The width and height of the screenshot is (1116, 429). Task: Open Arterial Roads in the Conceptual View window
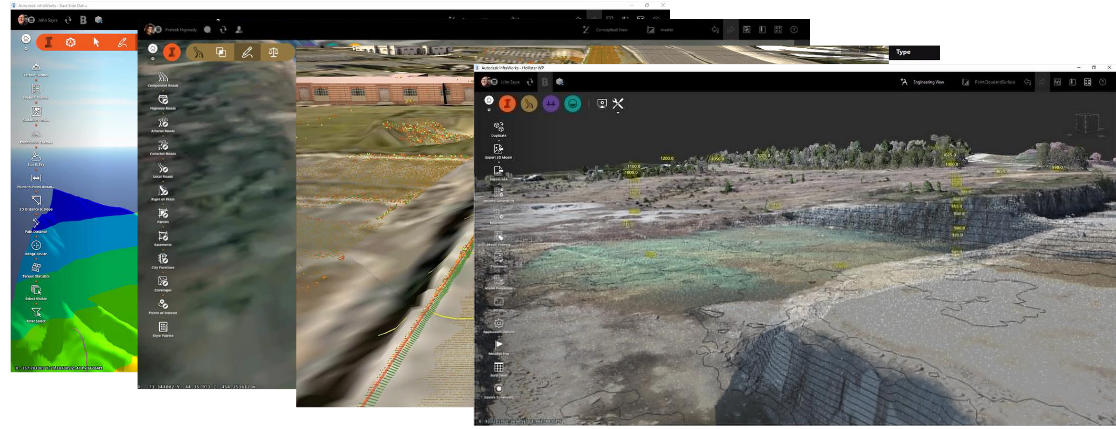click(x=162, y=125)
